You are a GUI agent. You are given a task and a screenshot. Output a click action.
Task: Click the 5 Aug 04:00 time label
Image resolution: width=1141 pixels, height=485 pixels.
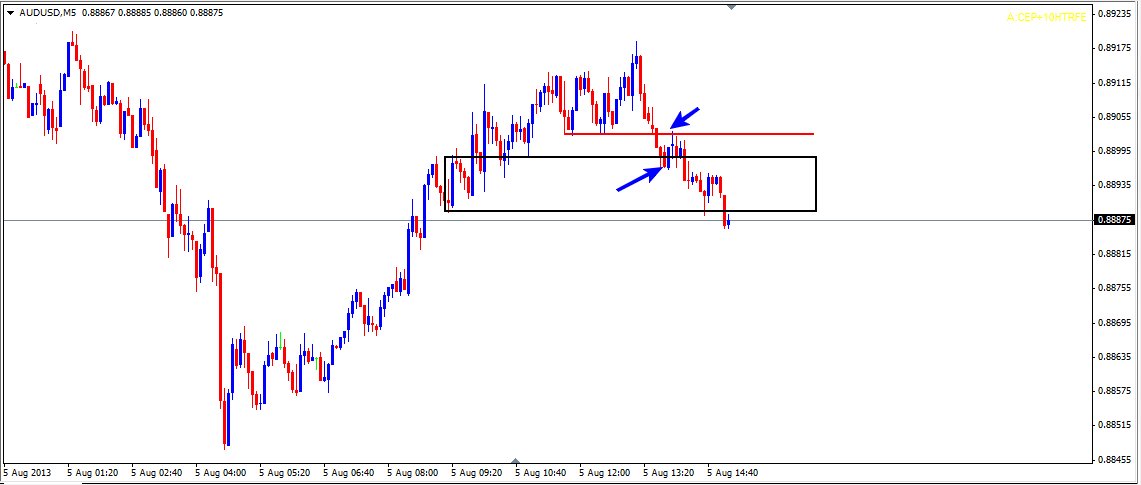click(x=221, y=472)
